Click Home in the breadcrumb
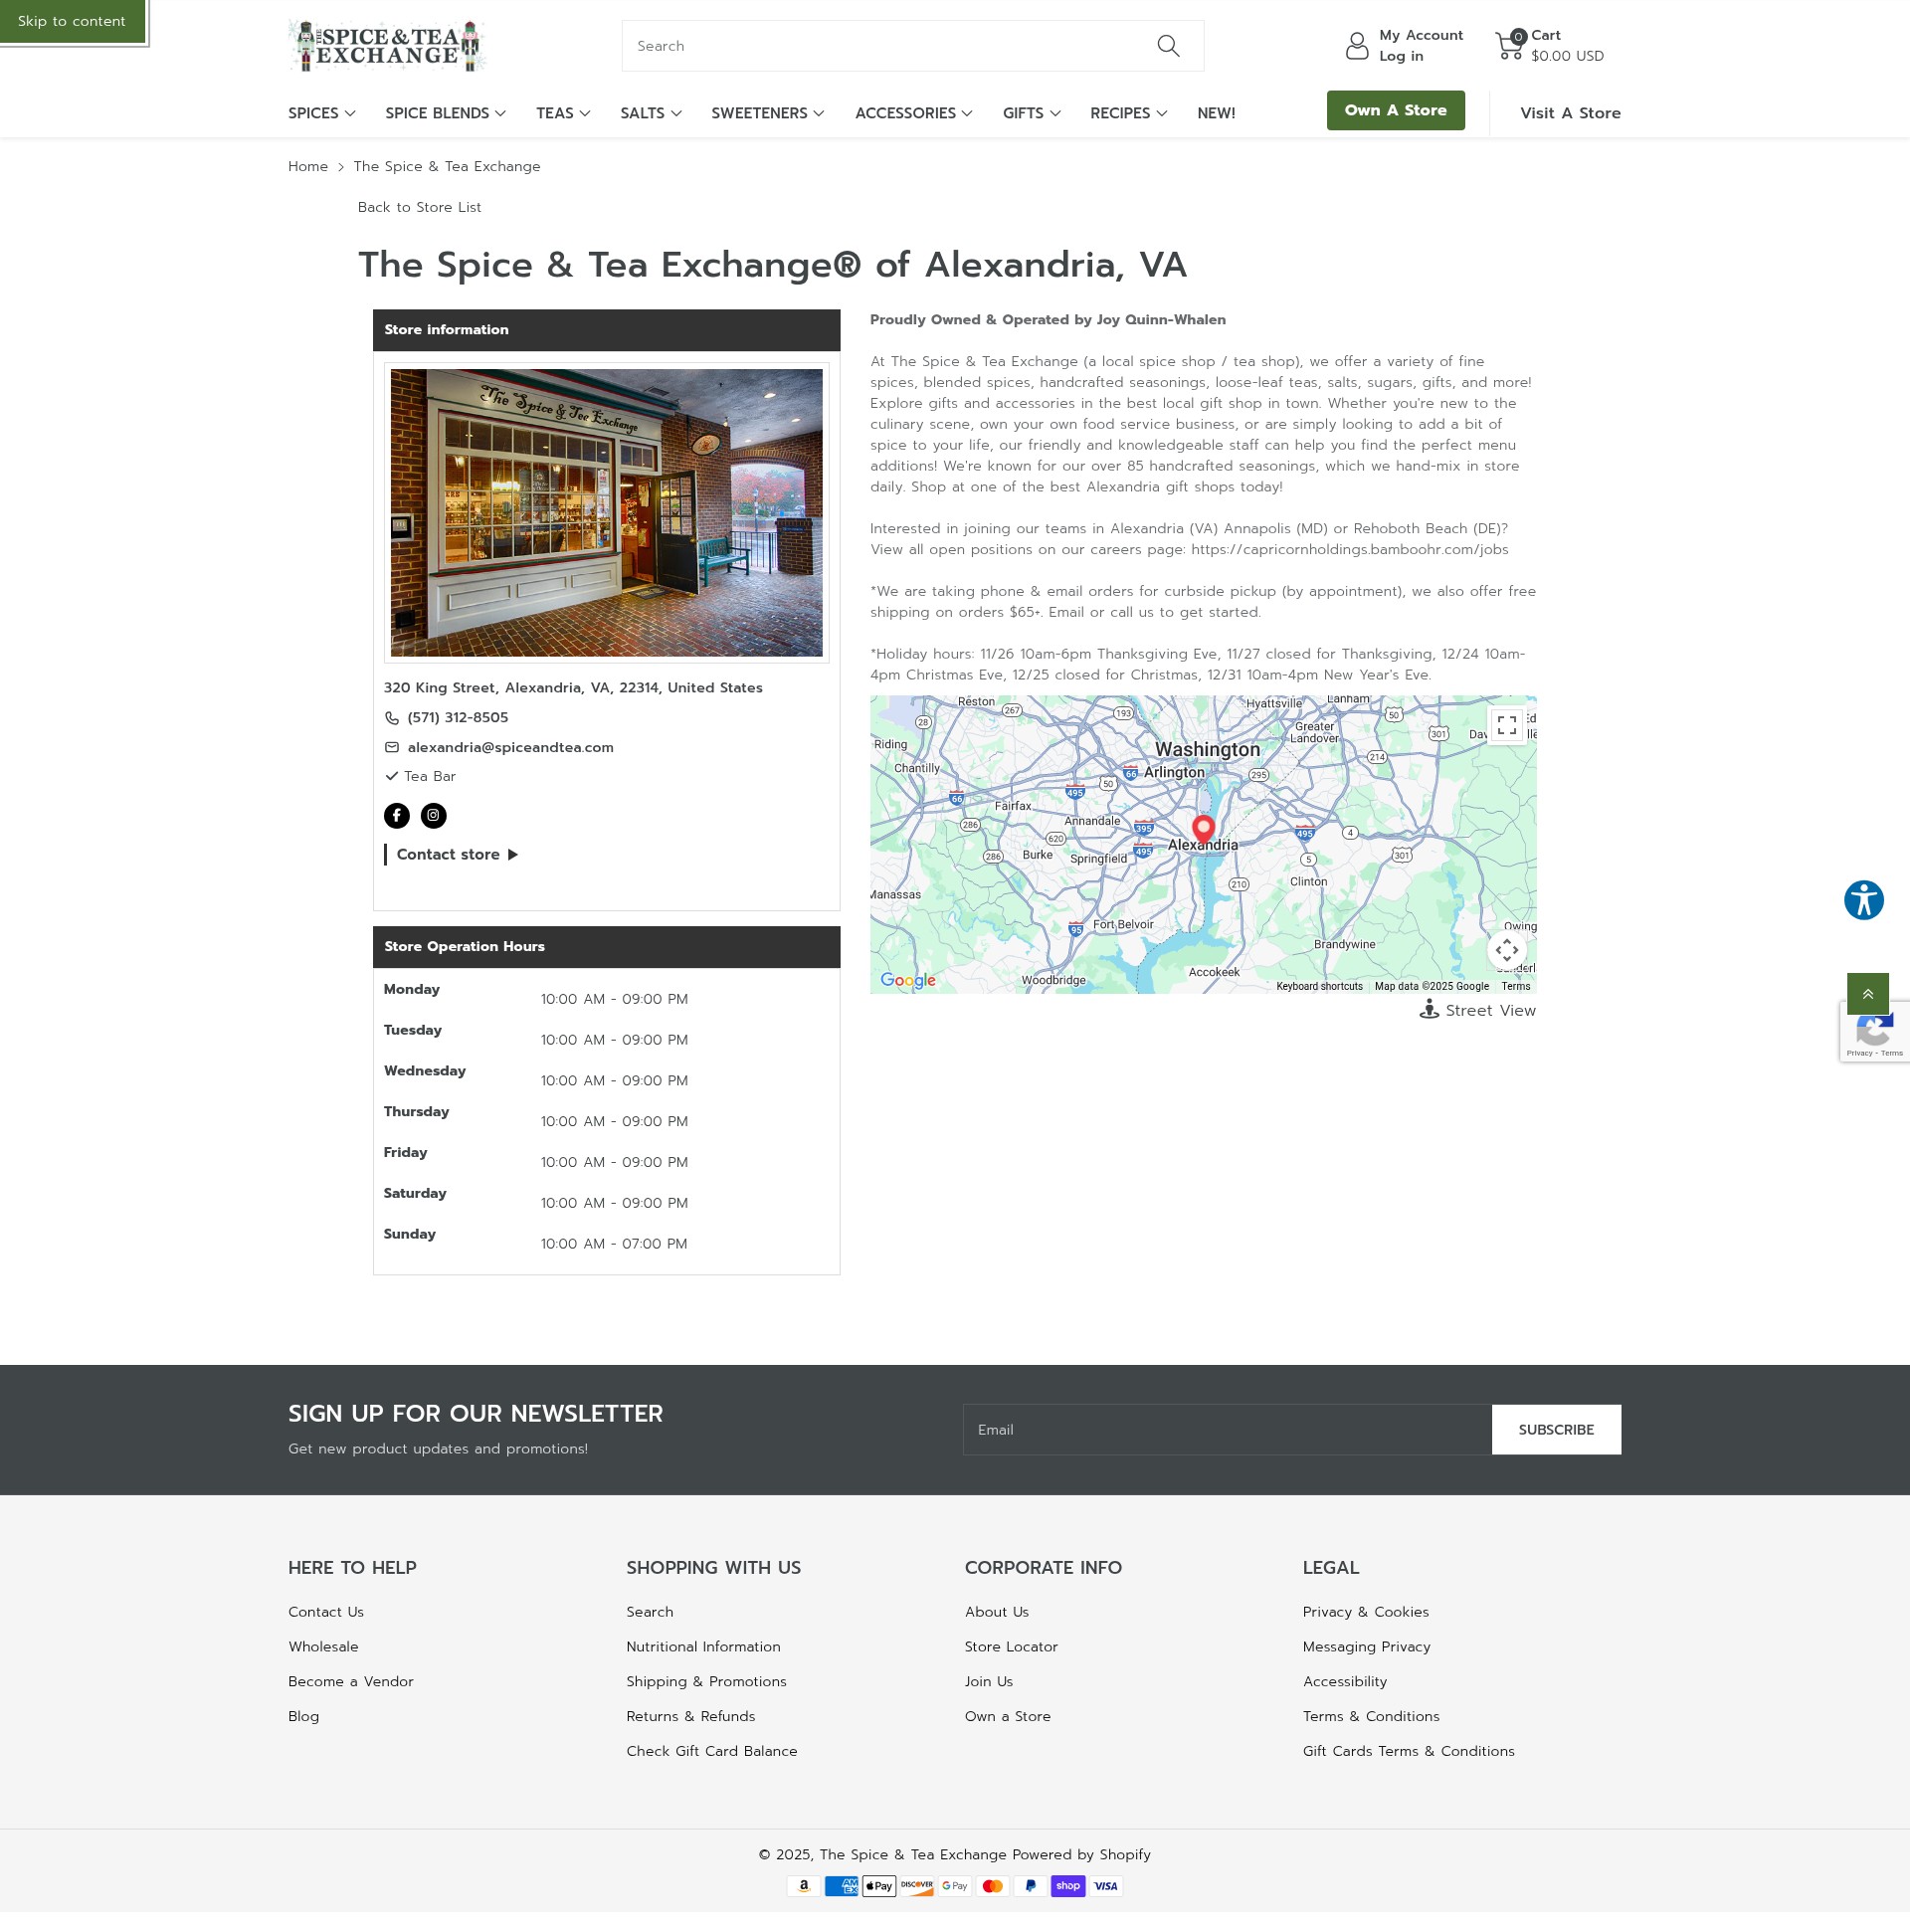1910x1932 pixels. (308, 166)
